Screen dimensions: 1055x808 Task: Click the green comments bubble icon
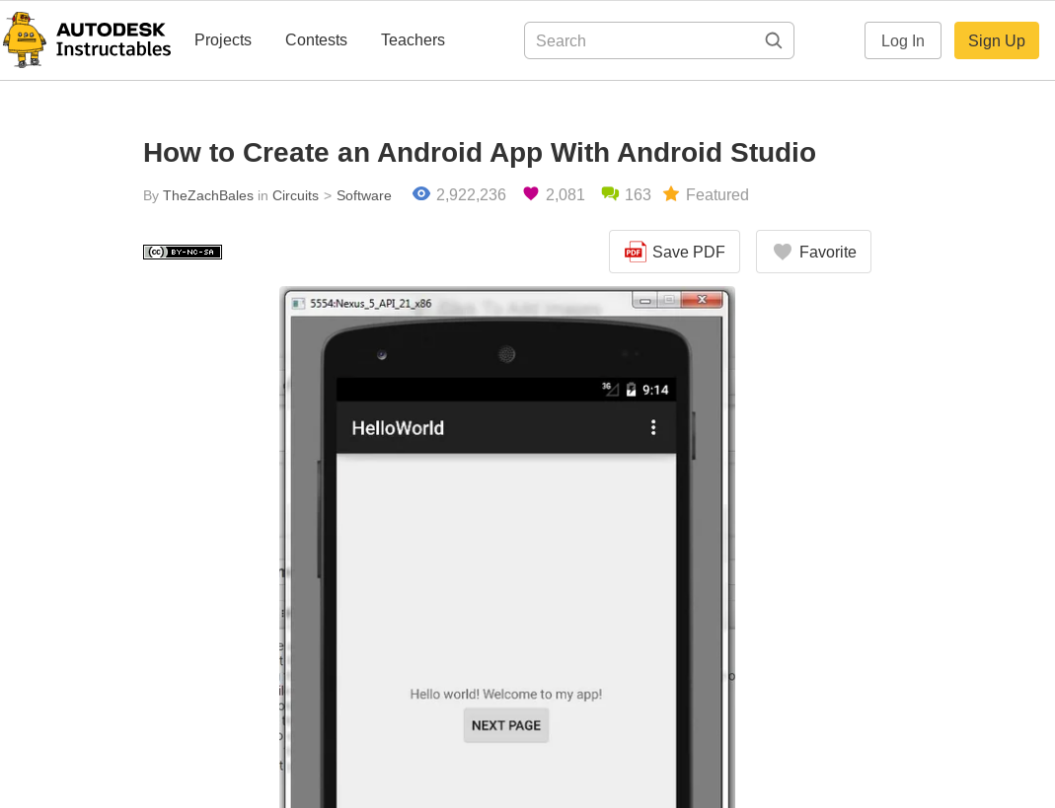click(x=610, y=194)
